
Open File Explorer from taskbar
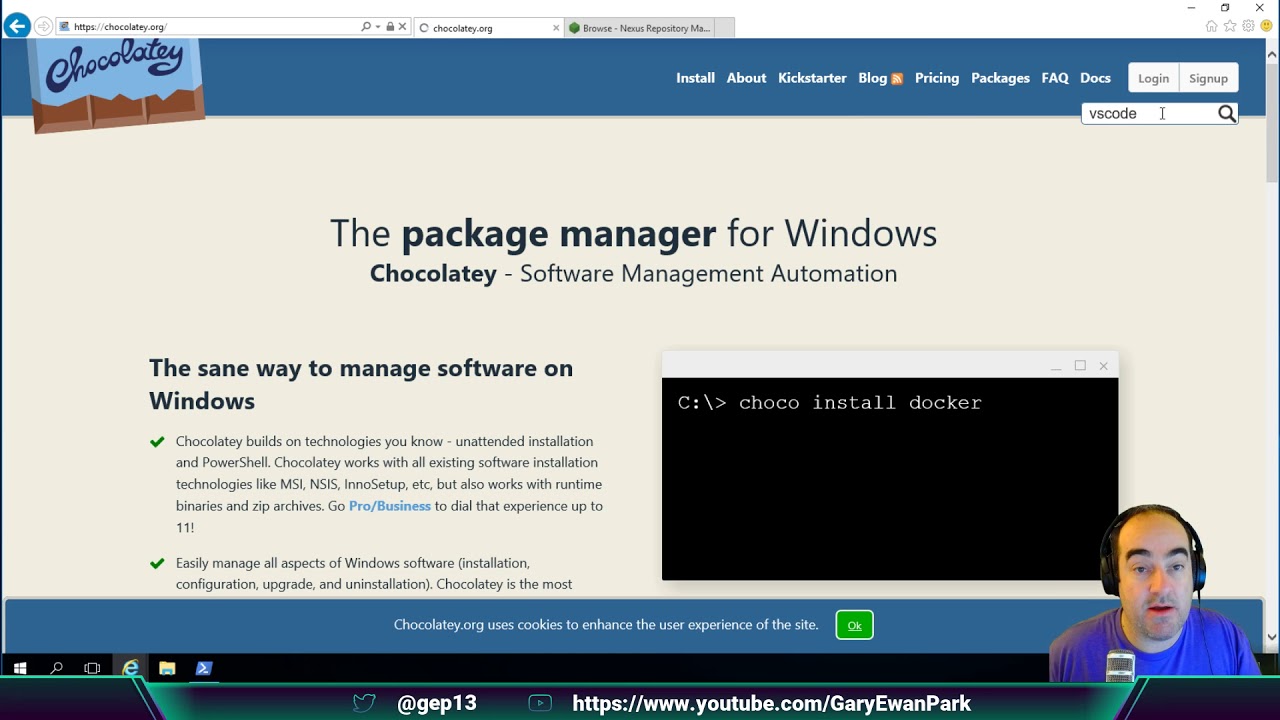167,668
